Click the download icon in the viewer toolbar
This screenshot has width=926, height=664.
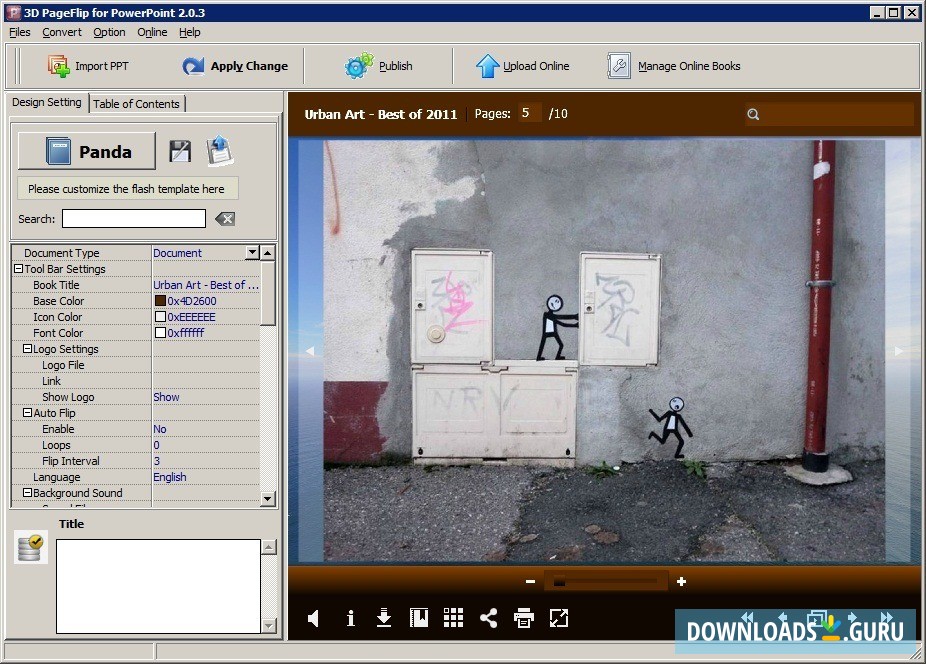pyautogui.click(x=384, y=618)
